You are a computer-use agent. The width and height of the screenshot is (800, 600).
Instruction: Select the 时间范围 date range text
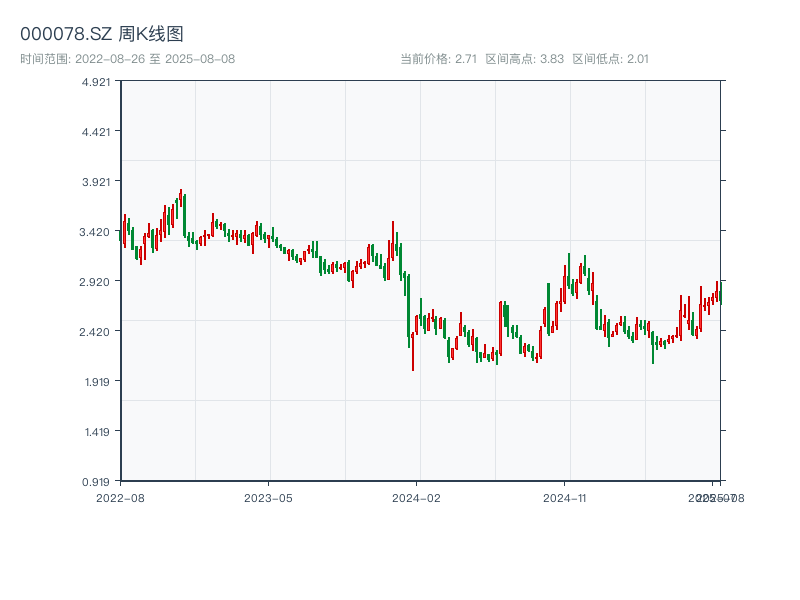[127, 59]
